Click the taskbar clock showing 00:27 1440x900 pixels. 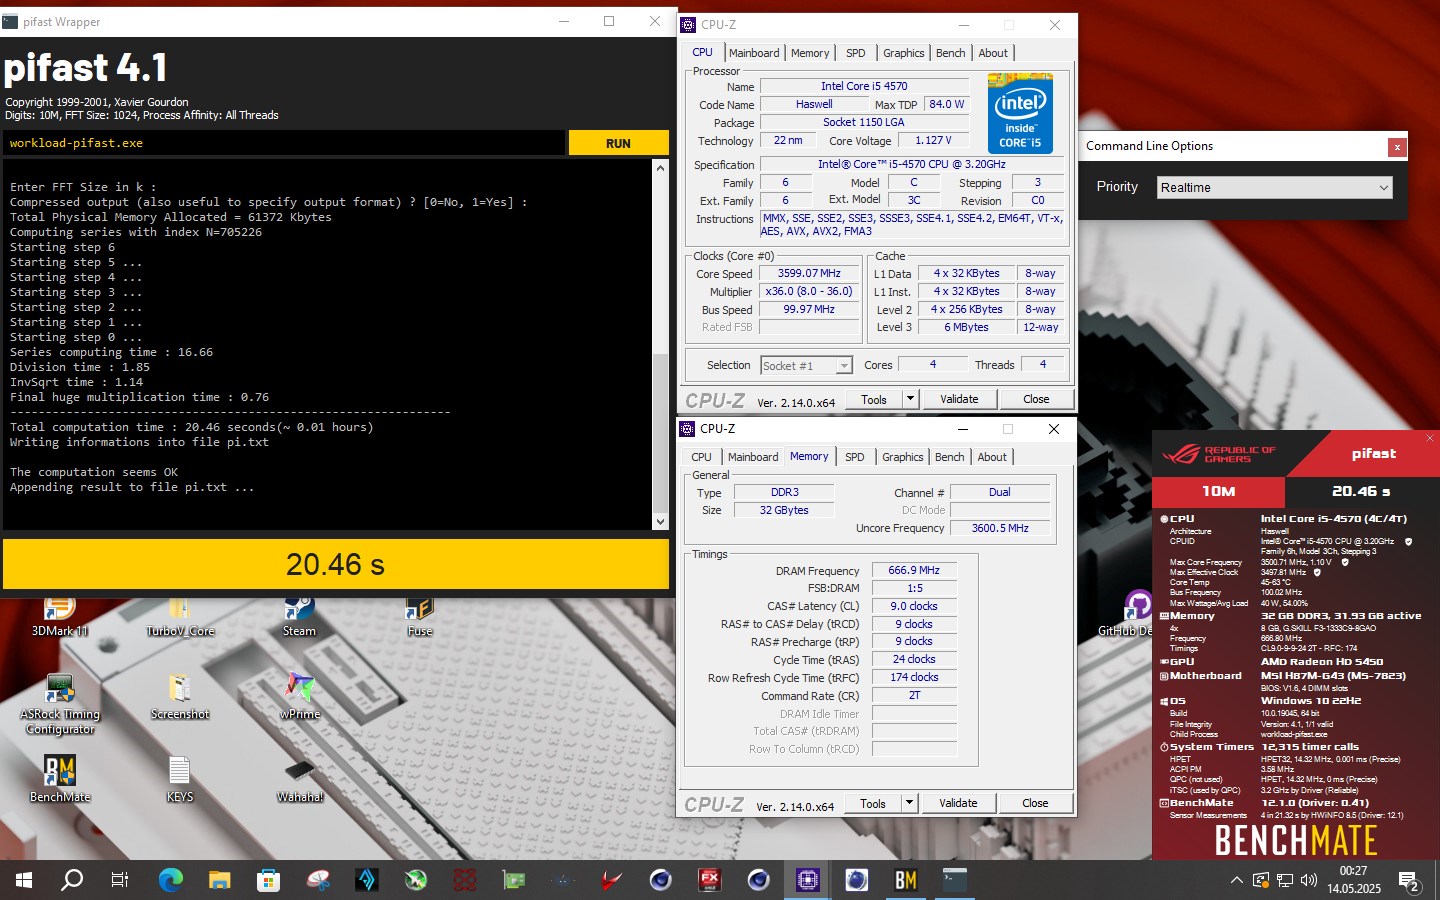[x=1354, y=880]
